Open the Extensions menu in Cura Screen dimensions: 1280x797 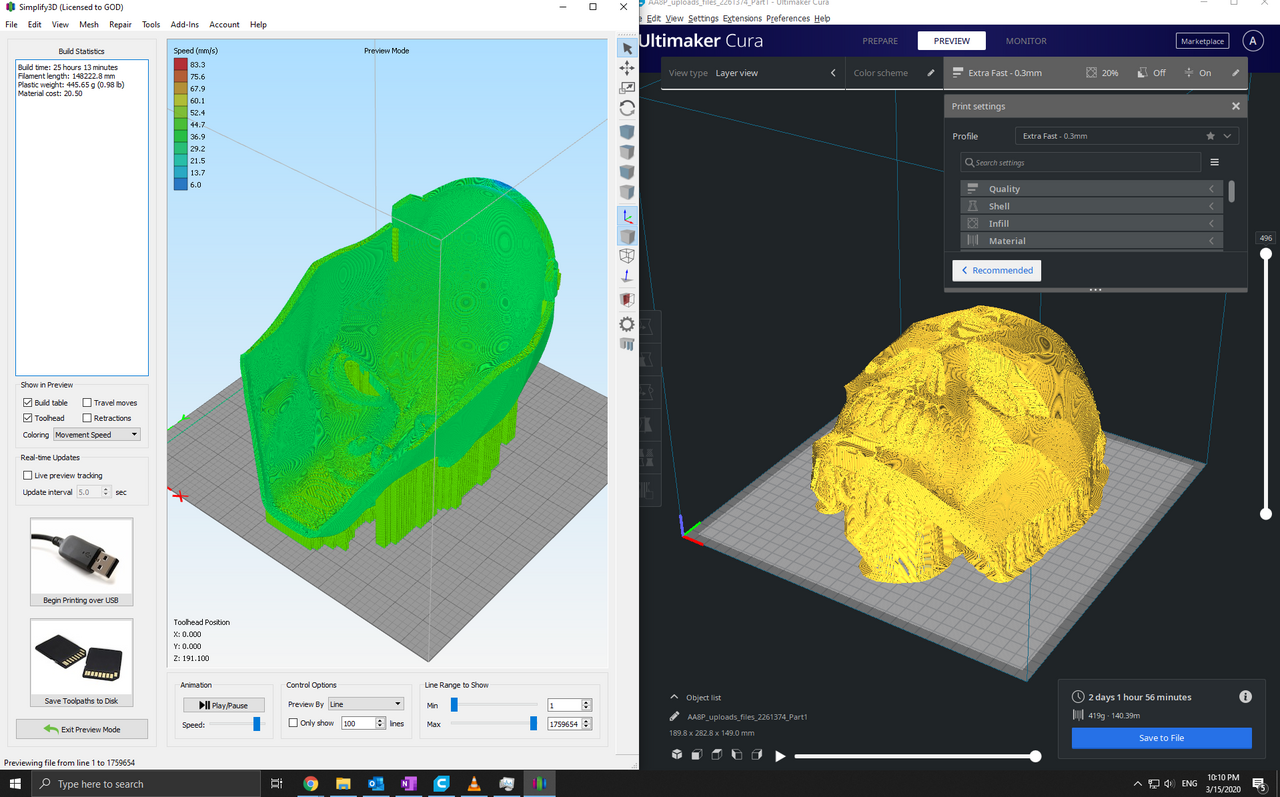click(x=742, y=18)
